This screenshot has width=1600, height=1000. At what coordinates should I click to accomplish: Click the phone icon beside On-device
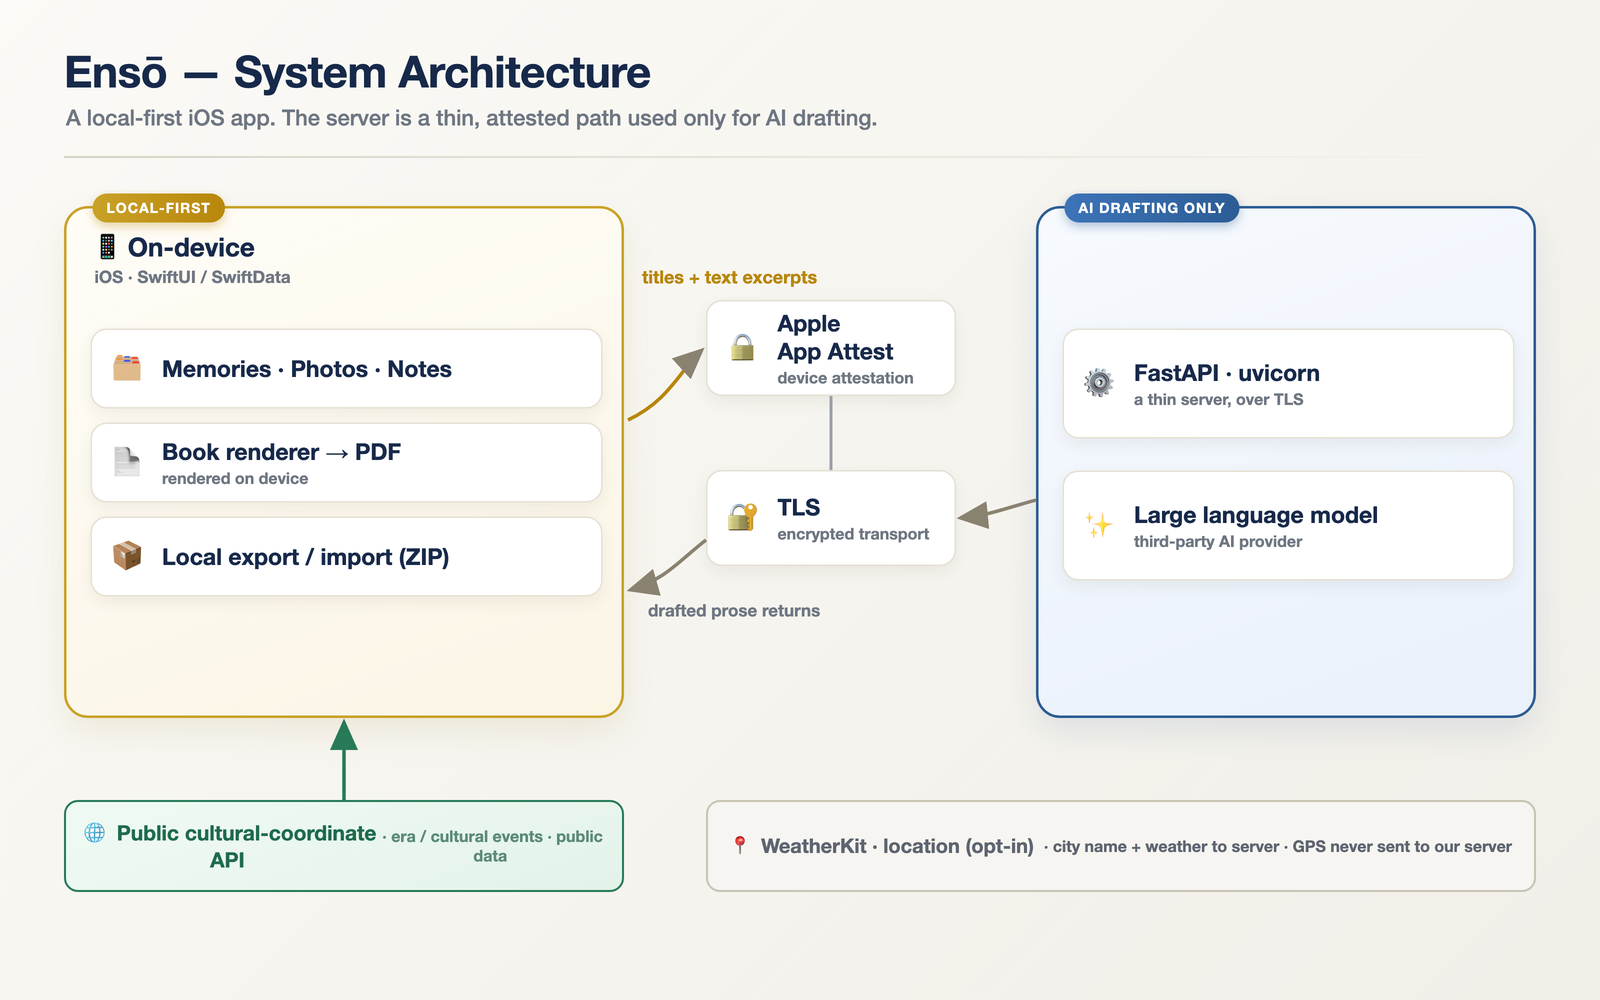pyautogui.click(x=107, y=247)
